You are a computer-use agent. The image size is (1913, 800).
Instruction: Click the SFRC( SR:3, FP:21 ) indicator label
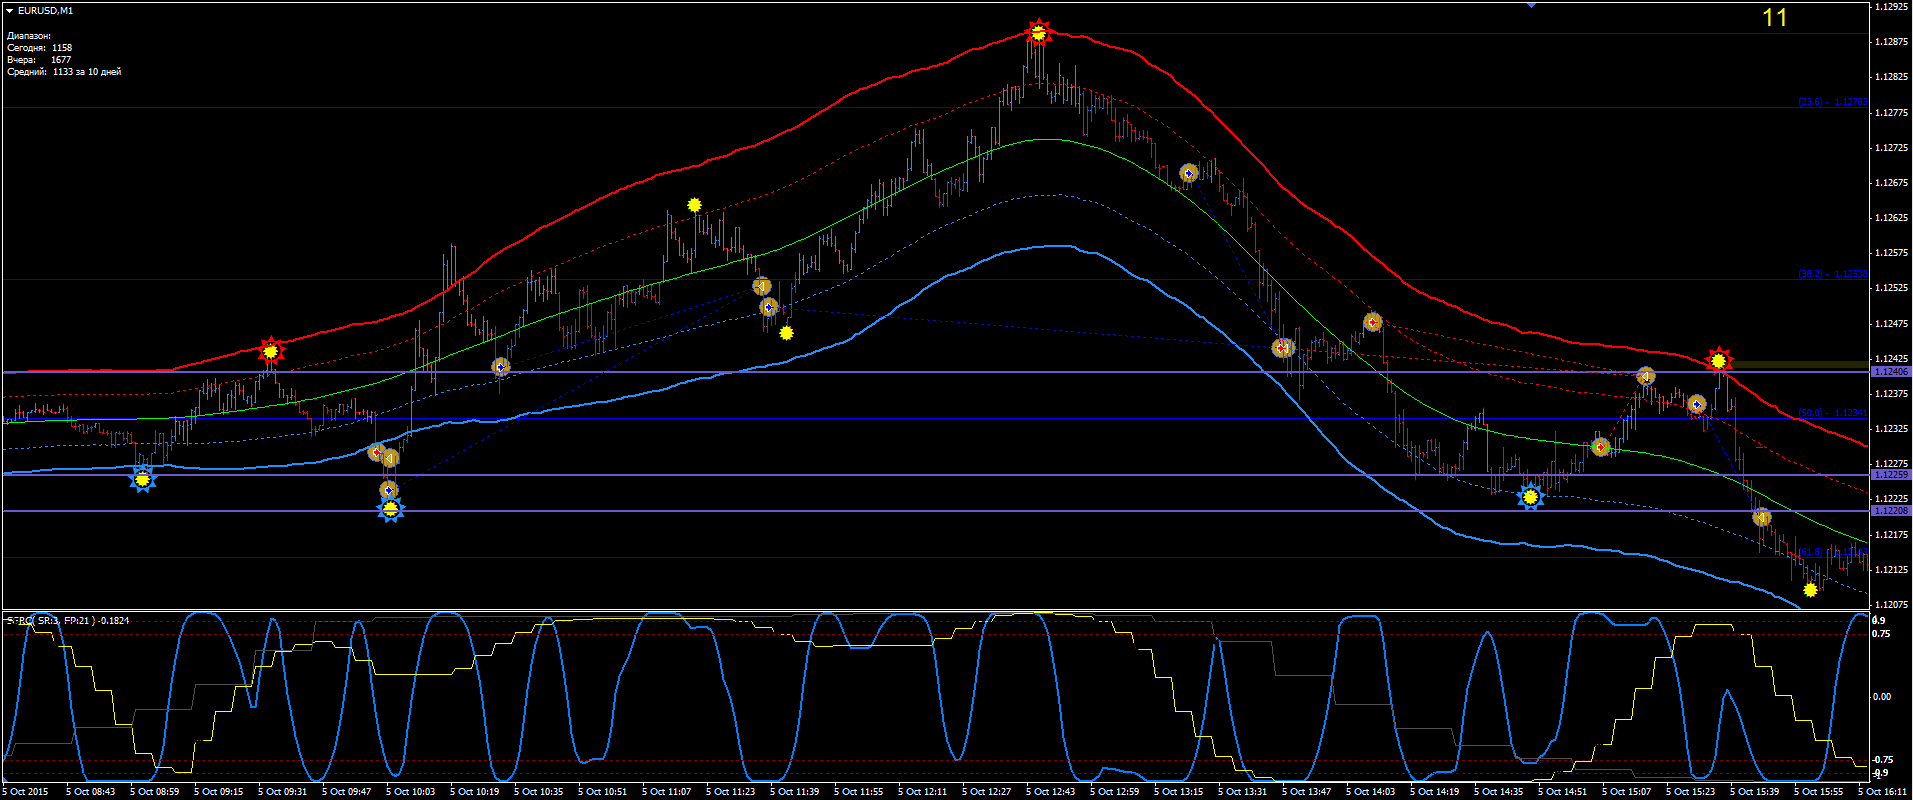click(68, 621)
